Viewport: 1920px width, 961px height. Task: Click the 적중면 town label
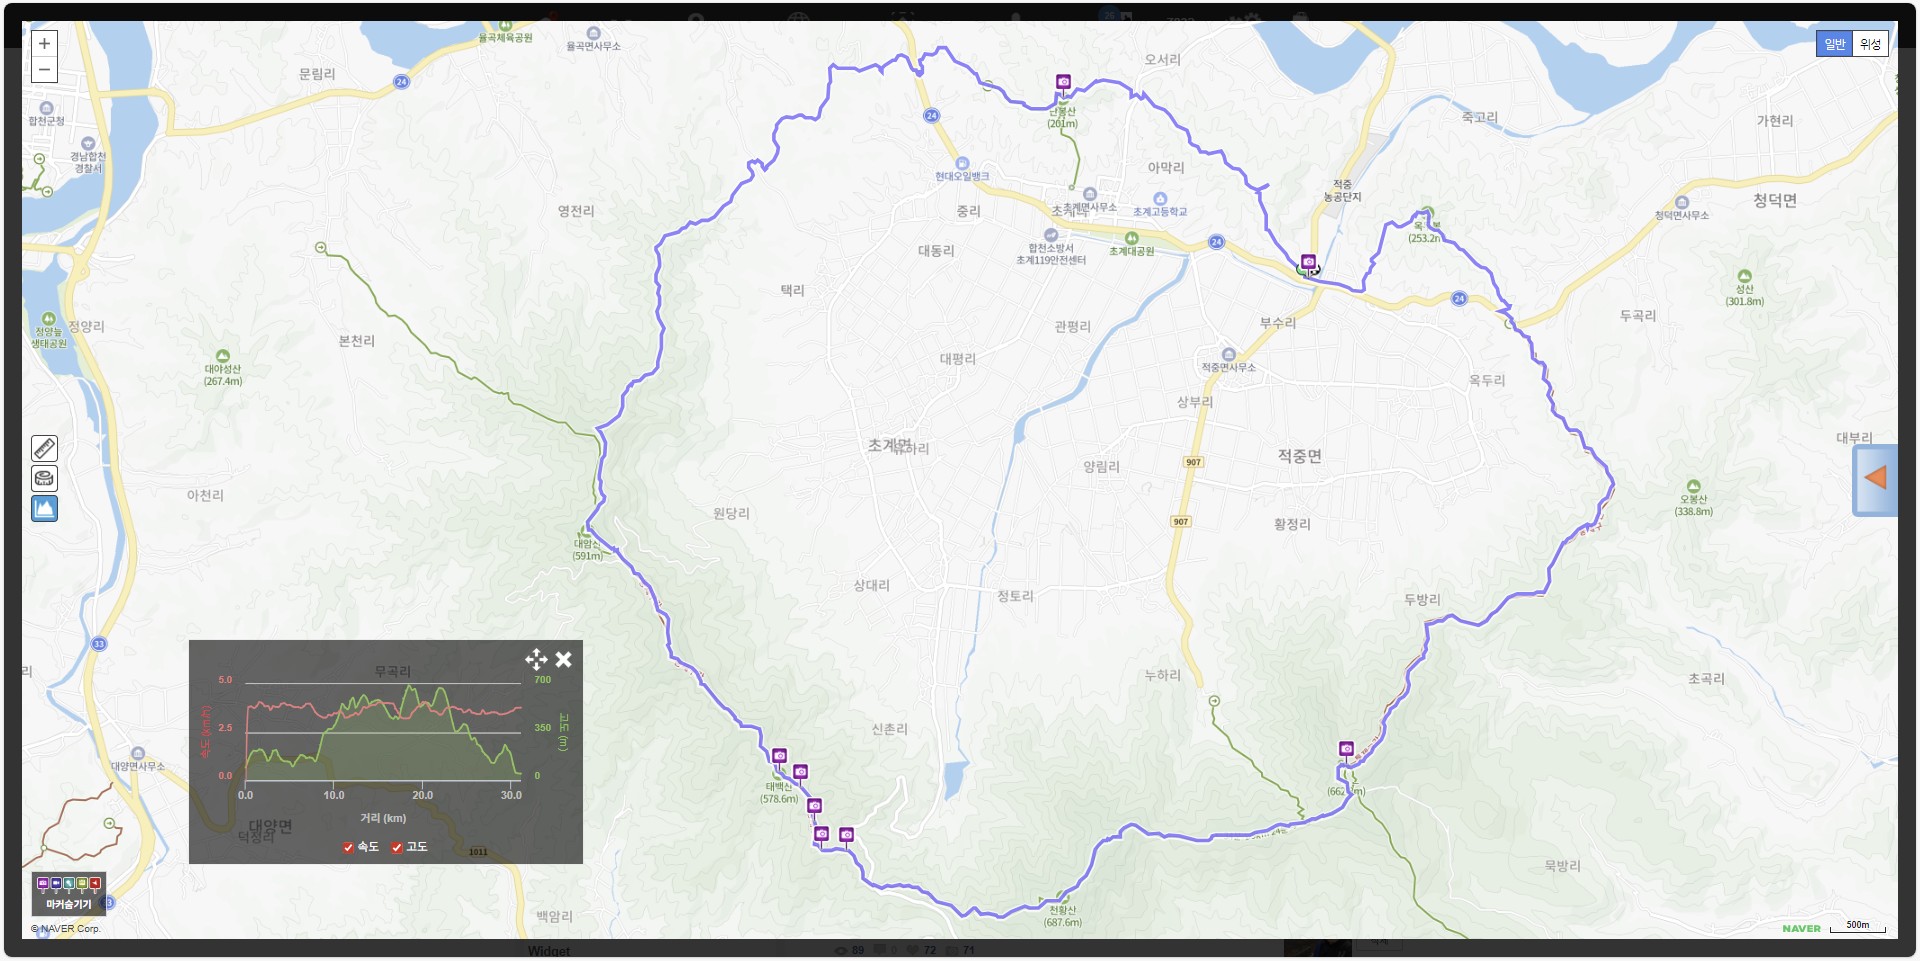pos(1299,456)
